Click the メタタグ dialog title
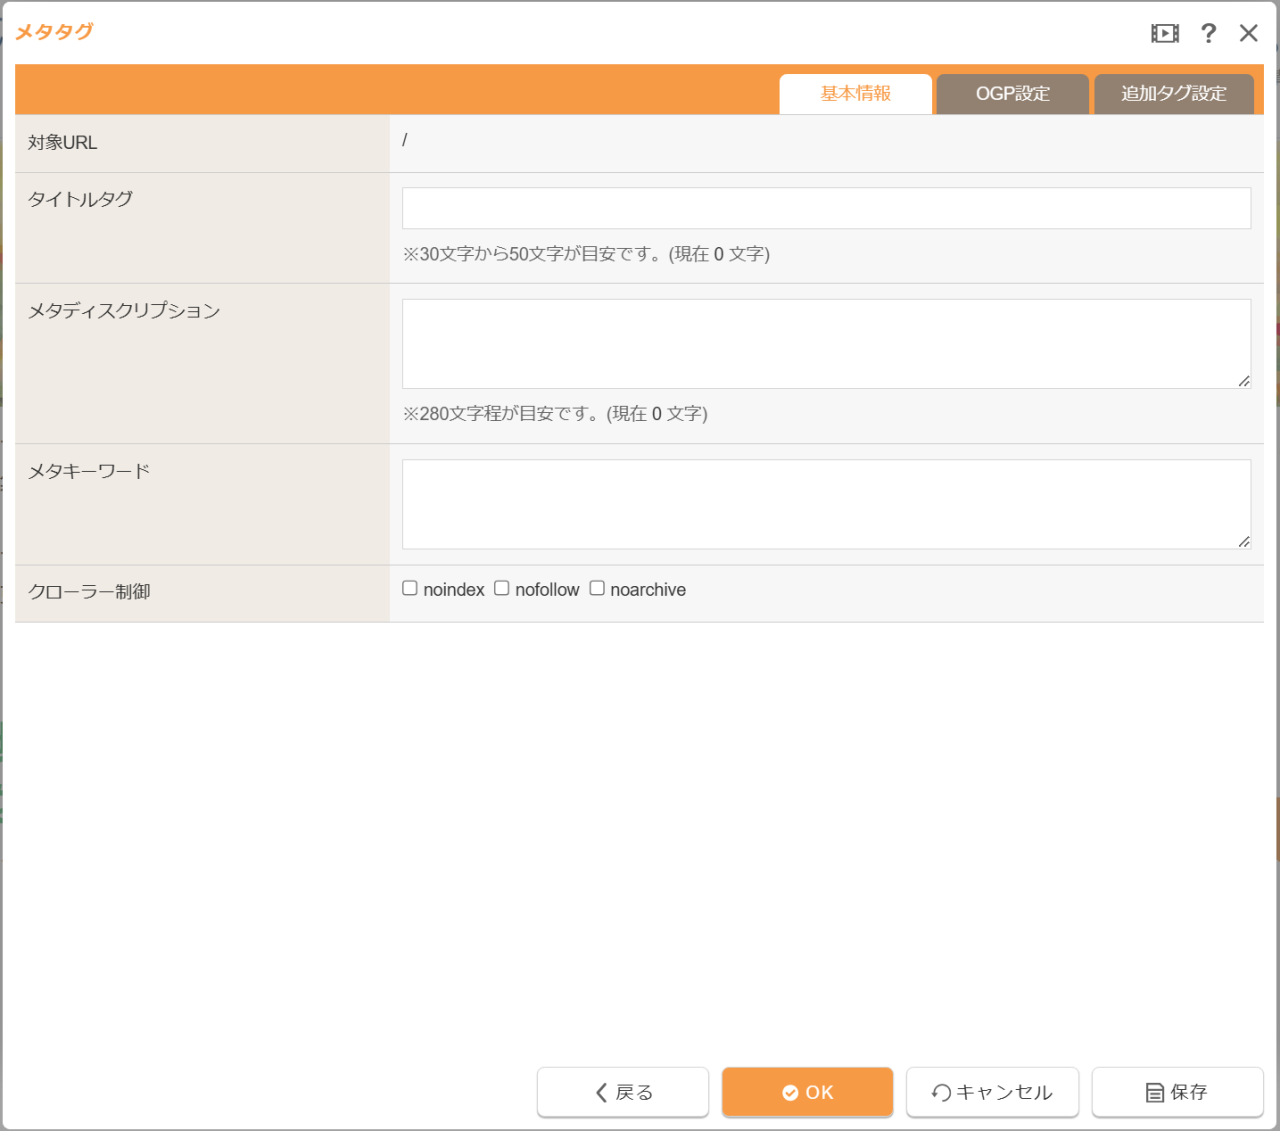This screenshot has width=1280, height=1131. [54, 32]
